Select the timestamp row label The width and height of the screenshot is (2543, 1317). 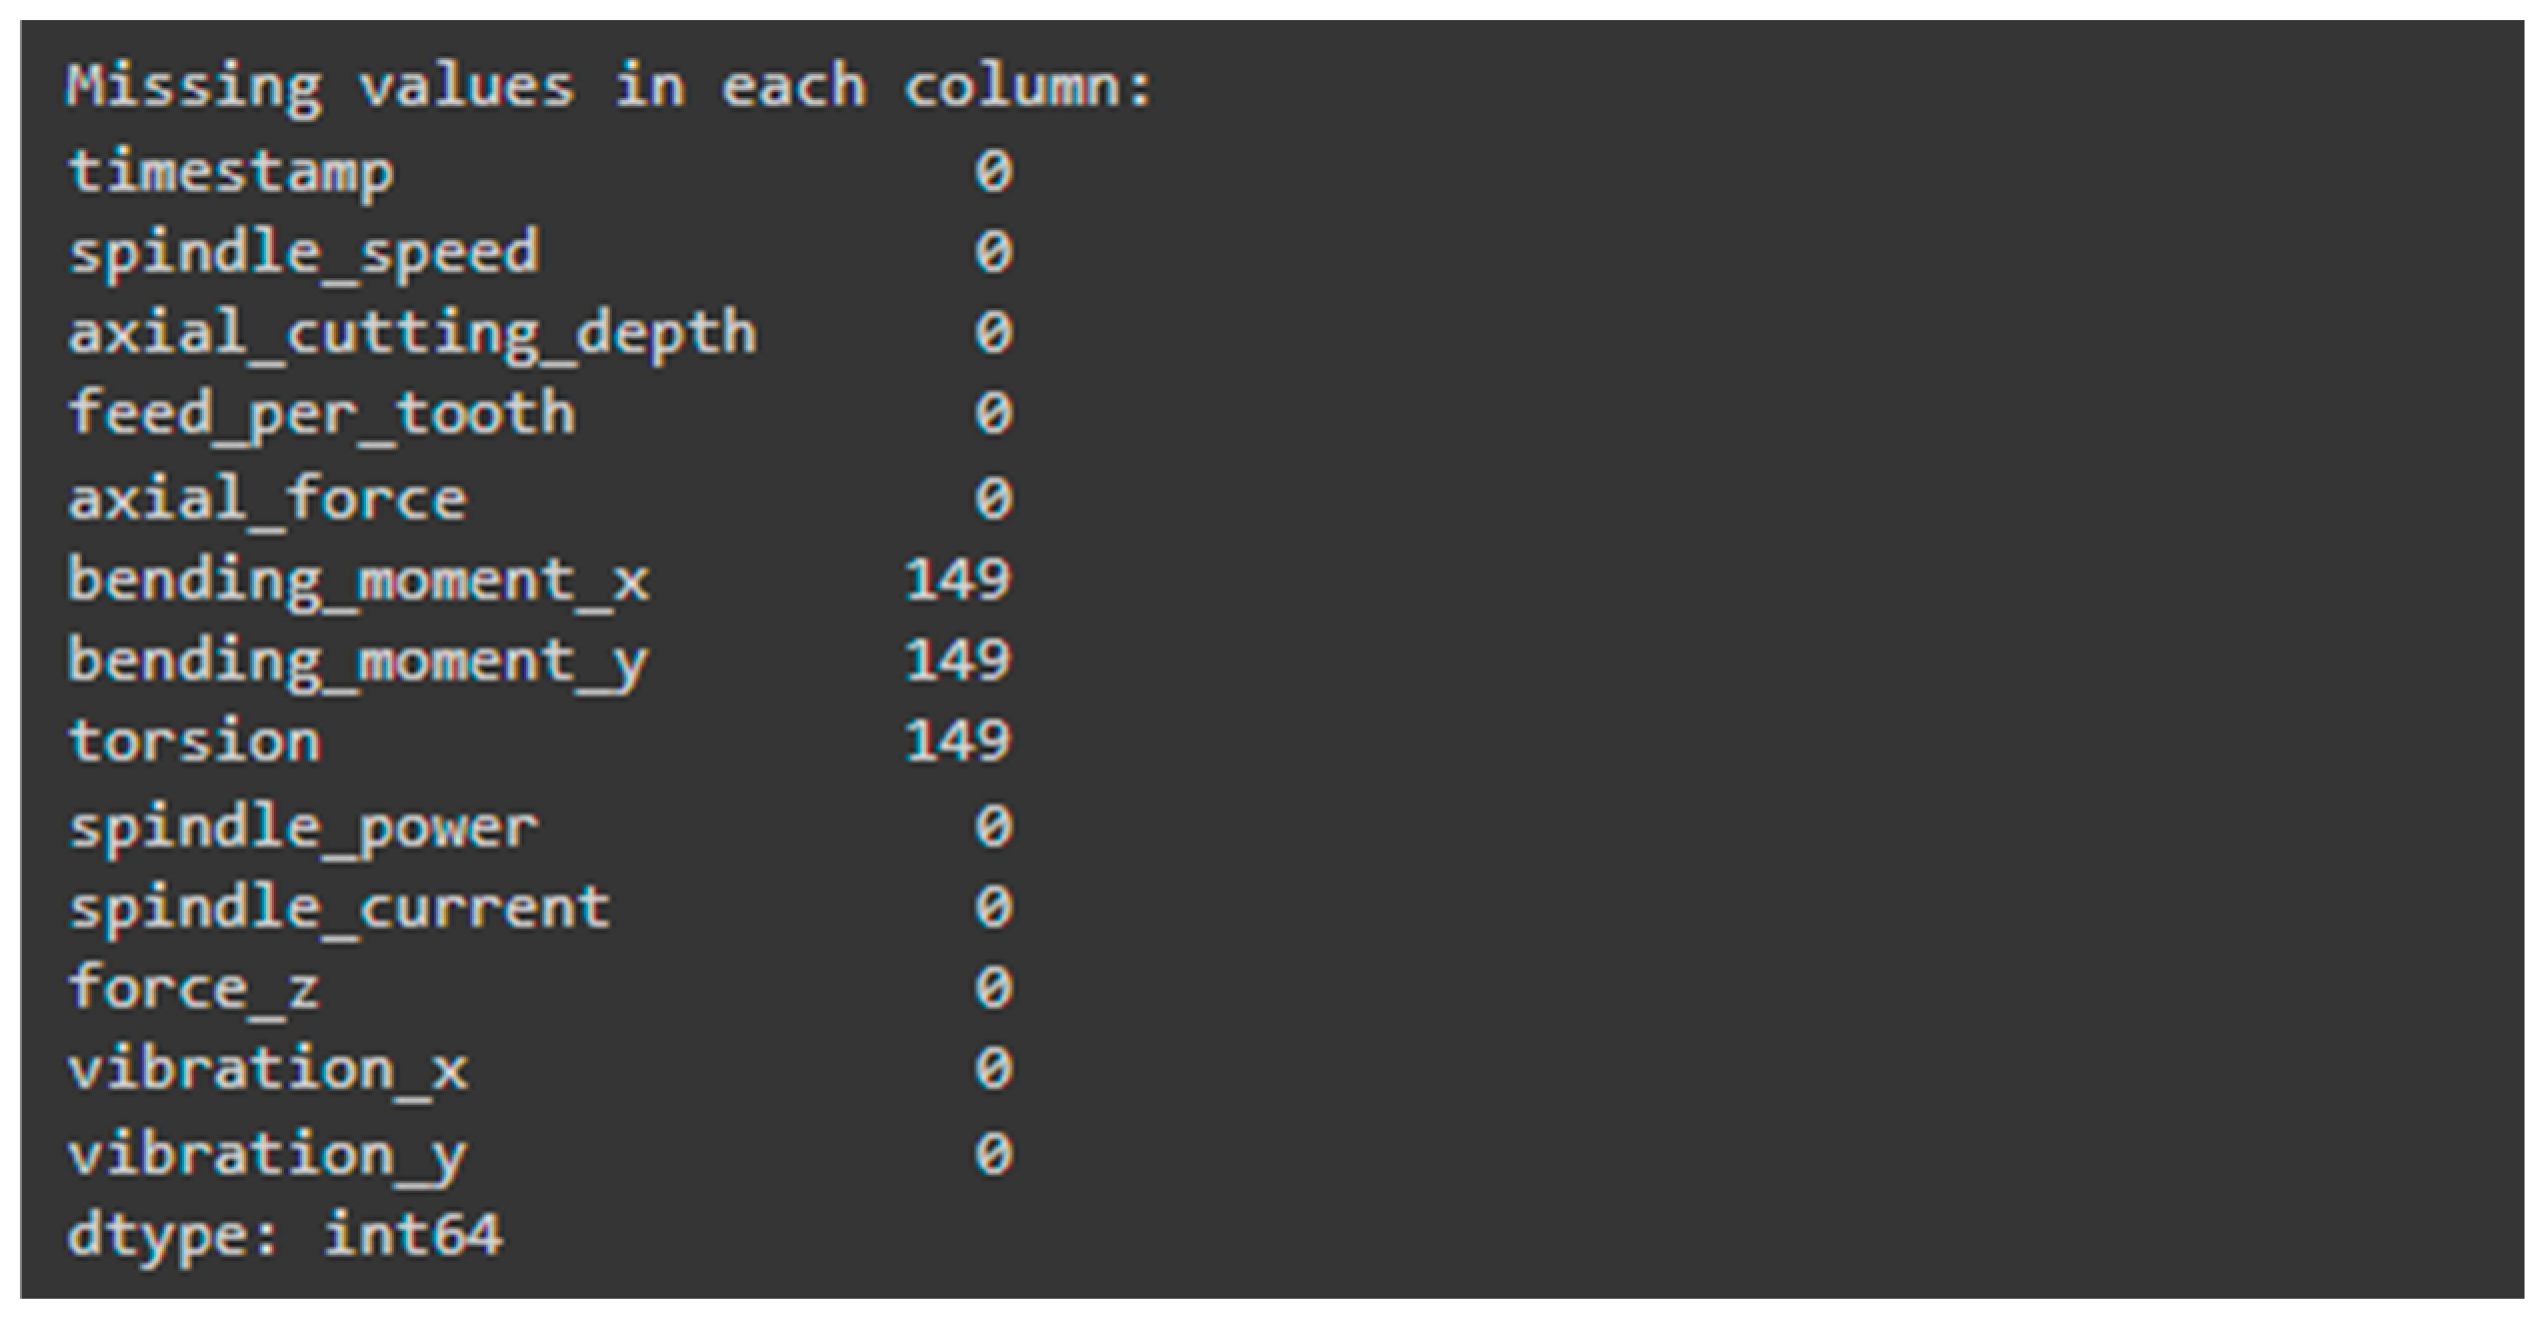point(231,174)
